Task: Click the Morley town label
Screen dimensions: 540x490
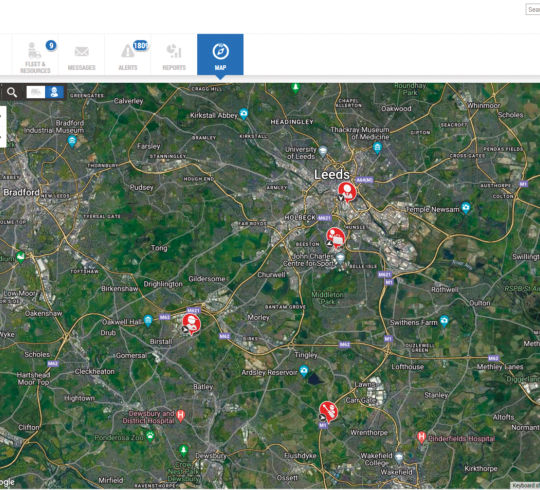Action: [258, 317]
